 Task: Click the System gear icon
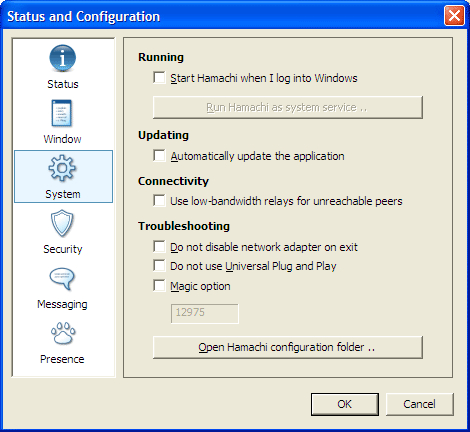(62, 168)
